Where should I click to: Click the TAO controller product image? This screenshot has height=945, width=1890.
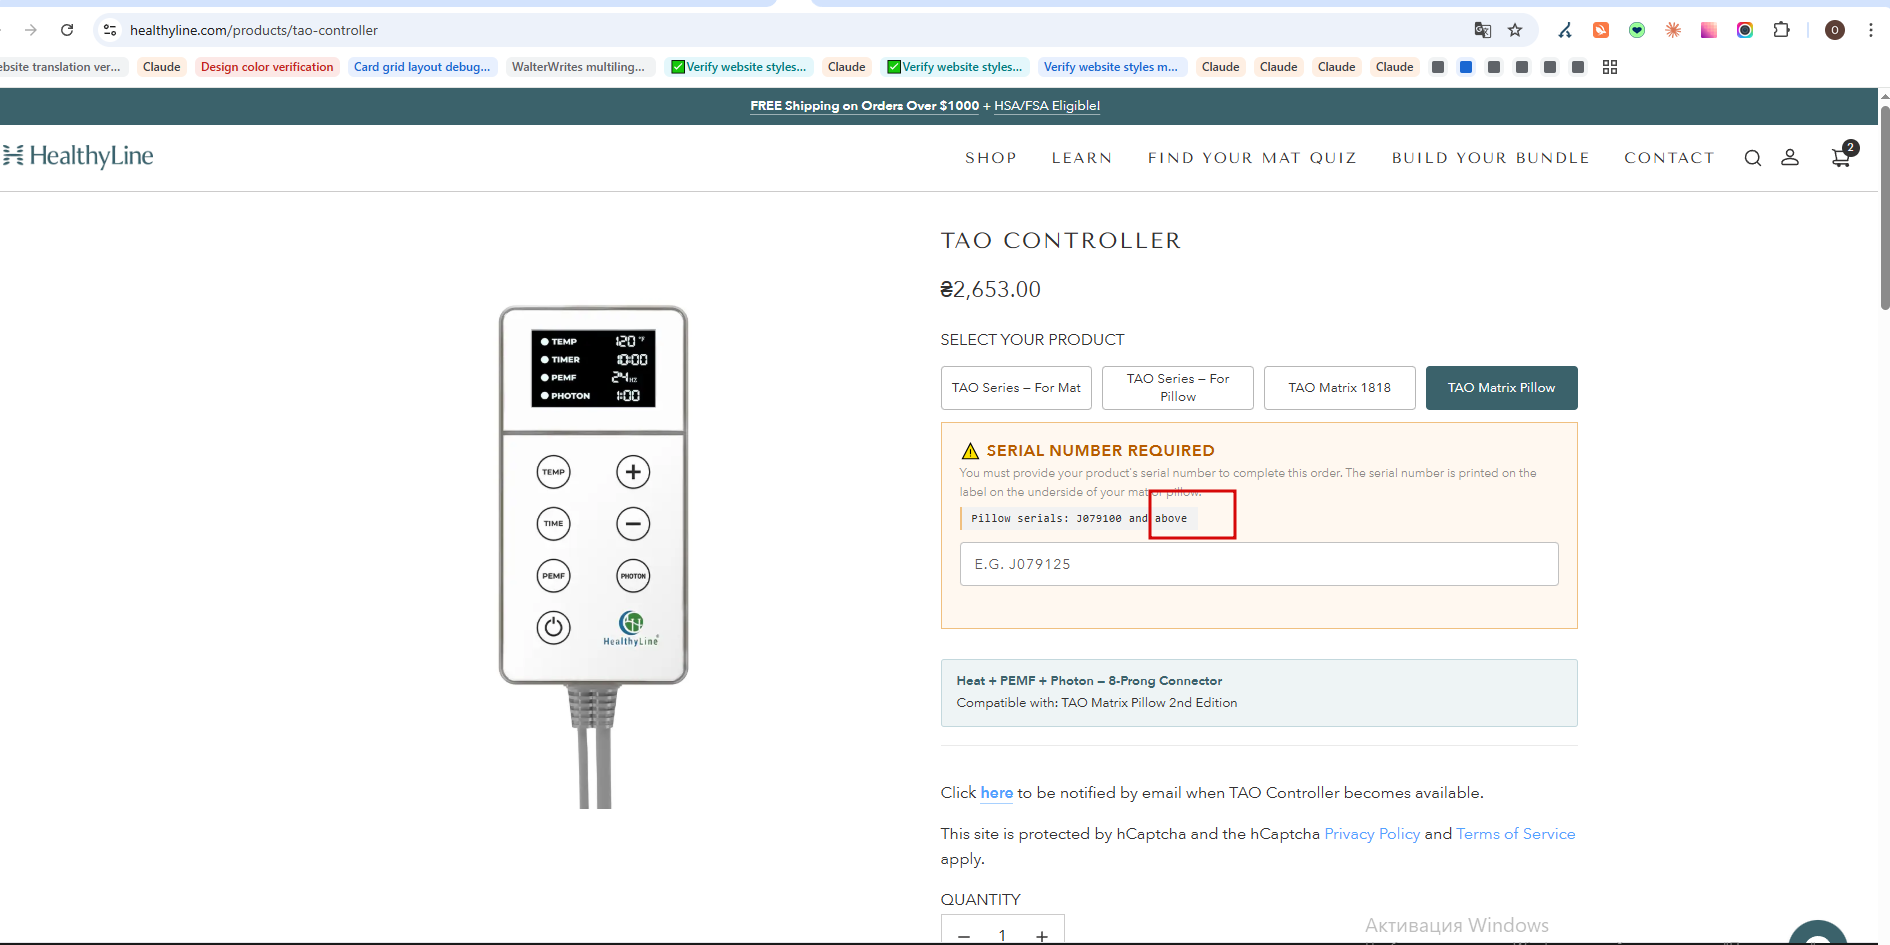(x=594, y=556)
